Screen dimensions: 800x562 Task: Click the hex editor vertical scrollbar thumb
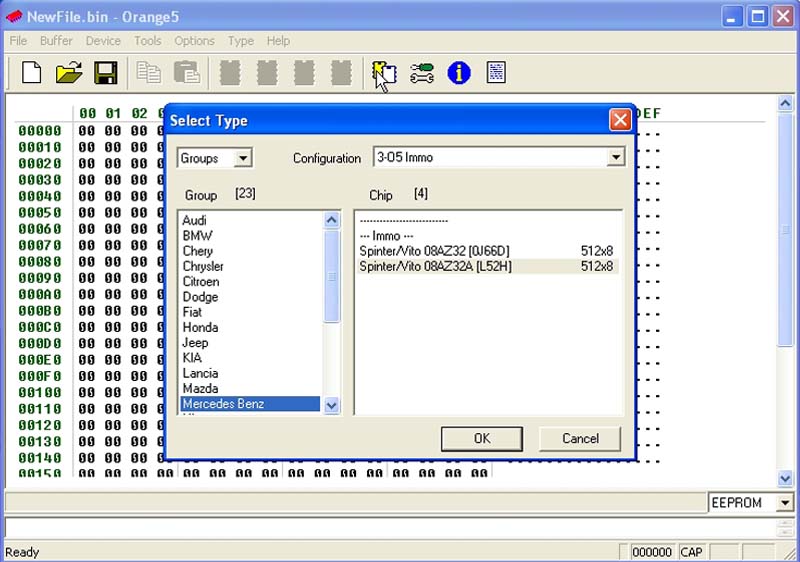click(x=785, y=229)
